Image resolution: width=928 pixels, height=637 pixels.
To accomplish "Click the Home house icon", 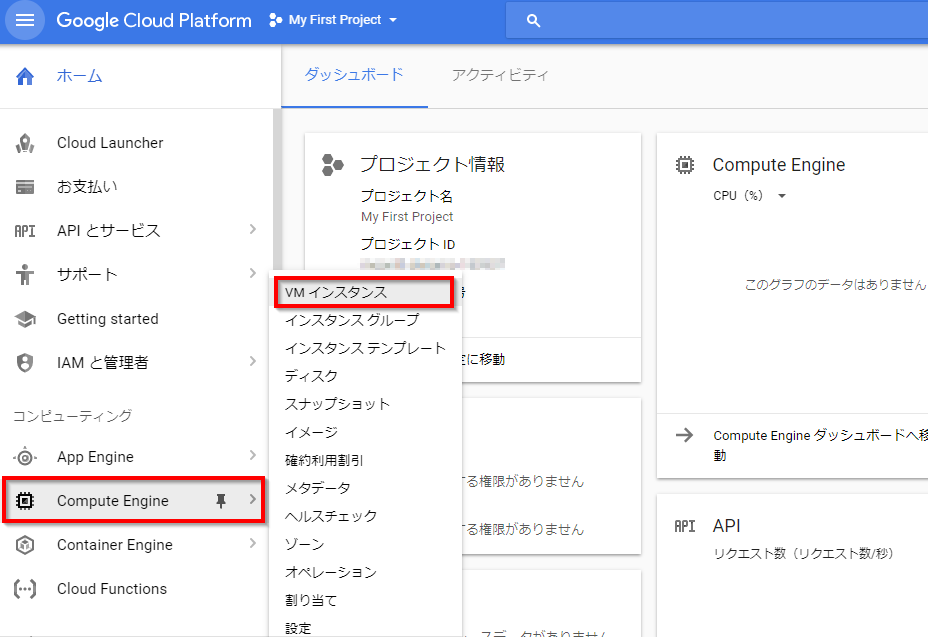I will click(x=25, y=76).
